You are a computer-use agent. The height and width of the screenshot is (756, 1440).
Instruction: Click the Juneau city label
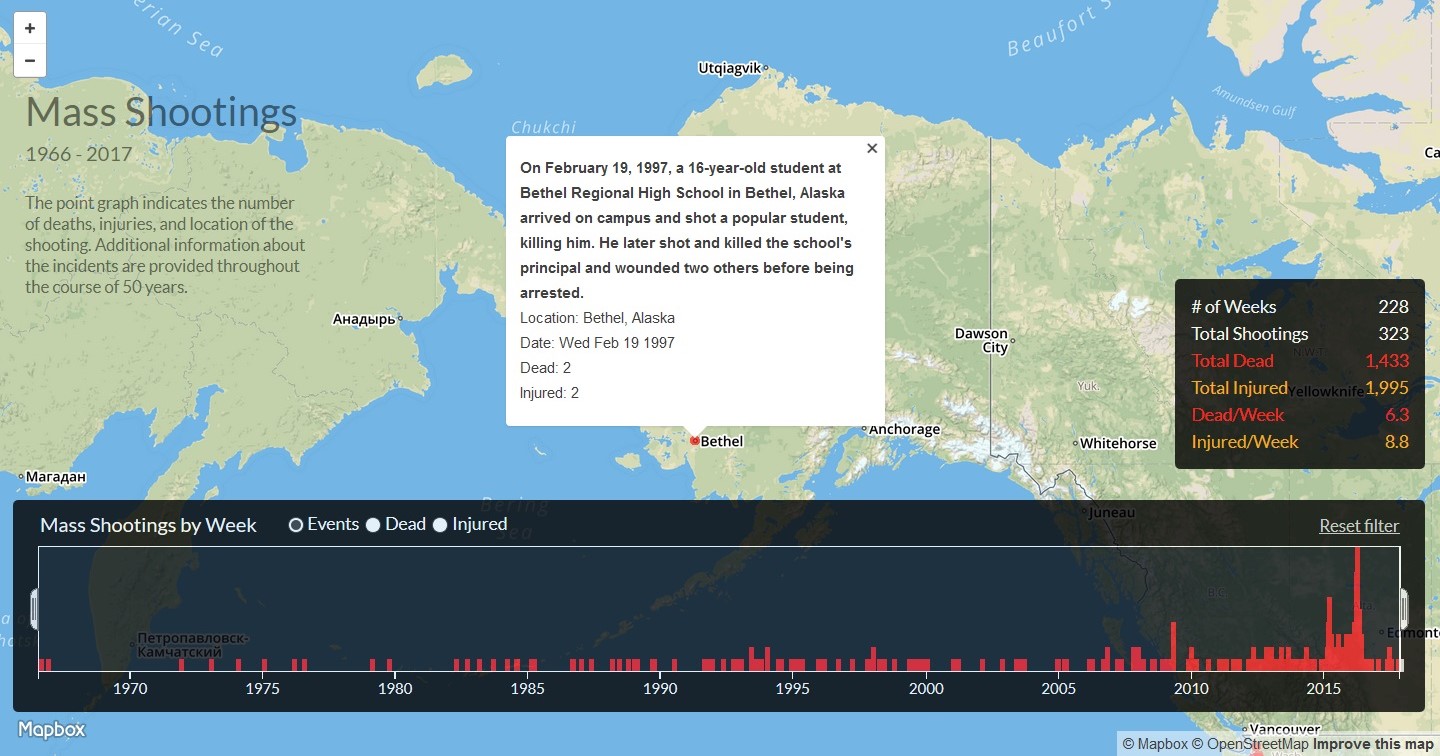[x=1112, y=513]
